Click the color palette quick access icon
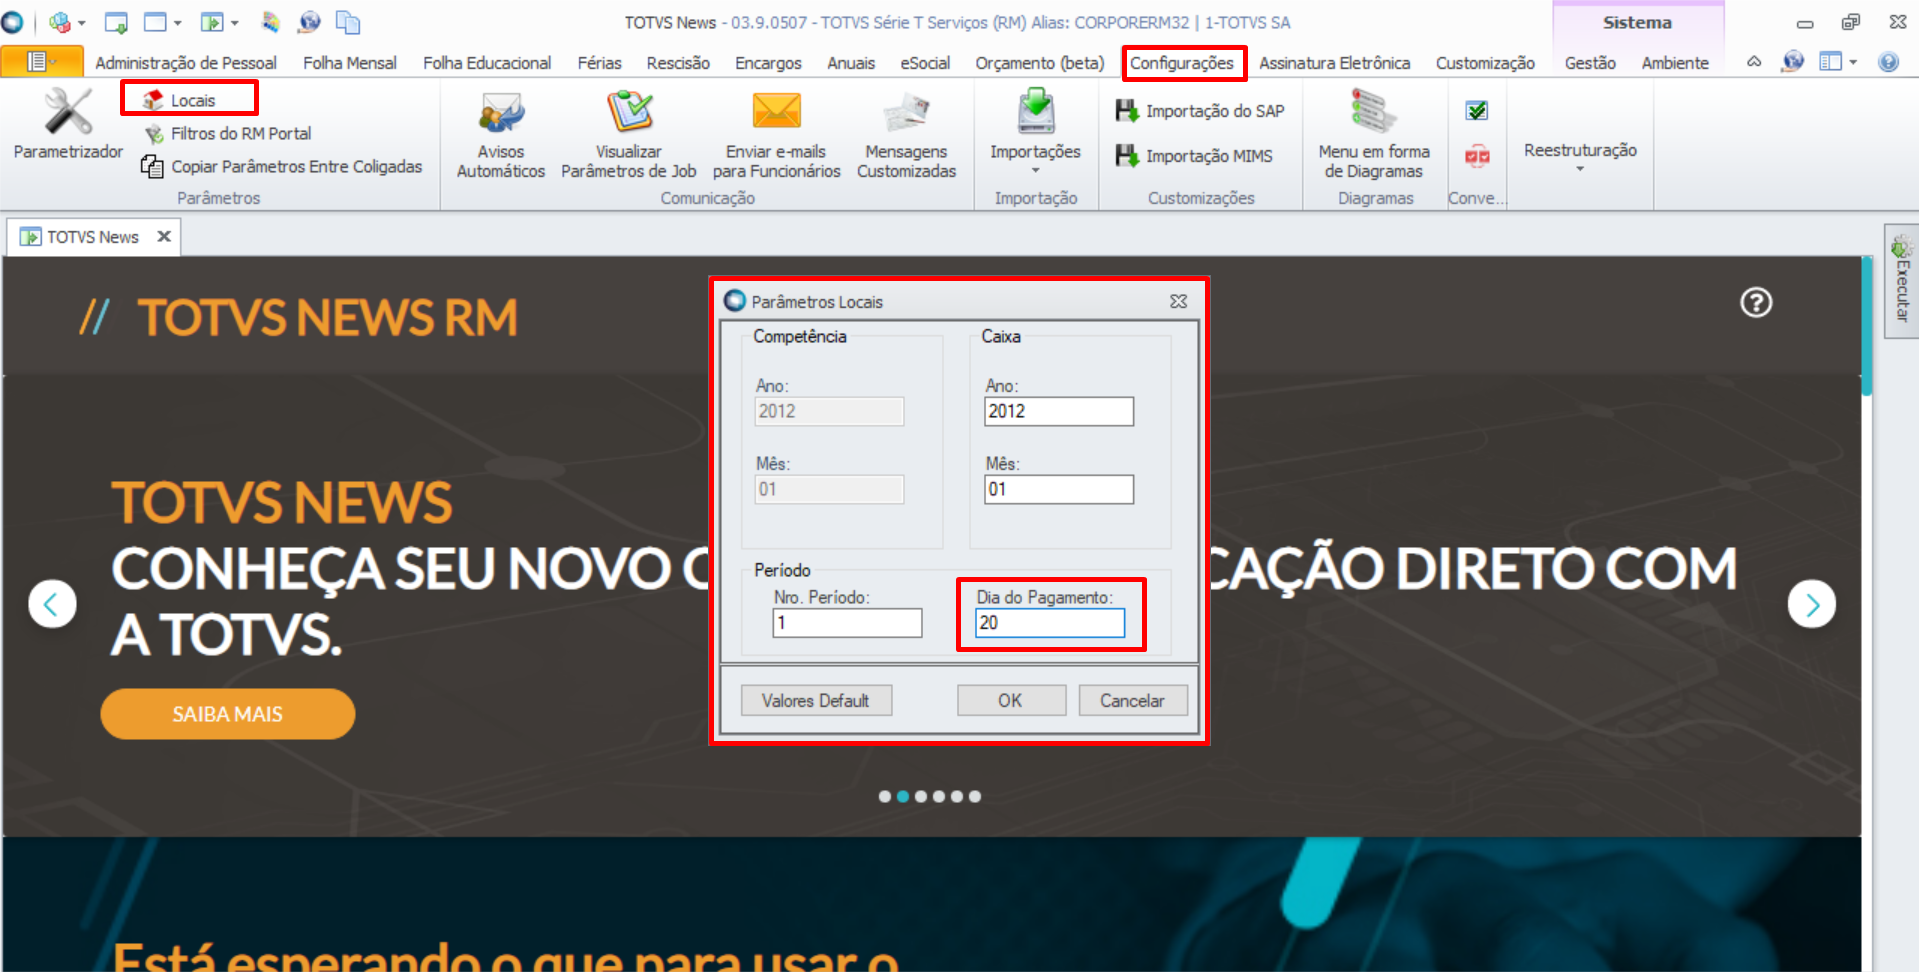Viewport: 1919px width, 972px height. click(270, 22)
